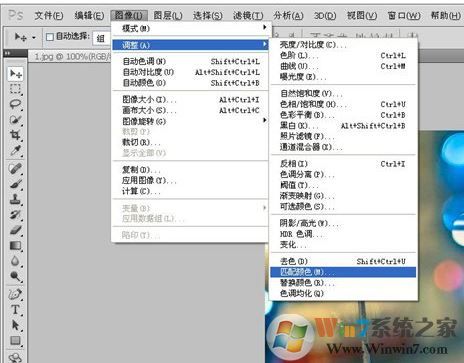Choose 自动对比度 menu item

[x=190, y=72]
